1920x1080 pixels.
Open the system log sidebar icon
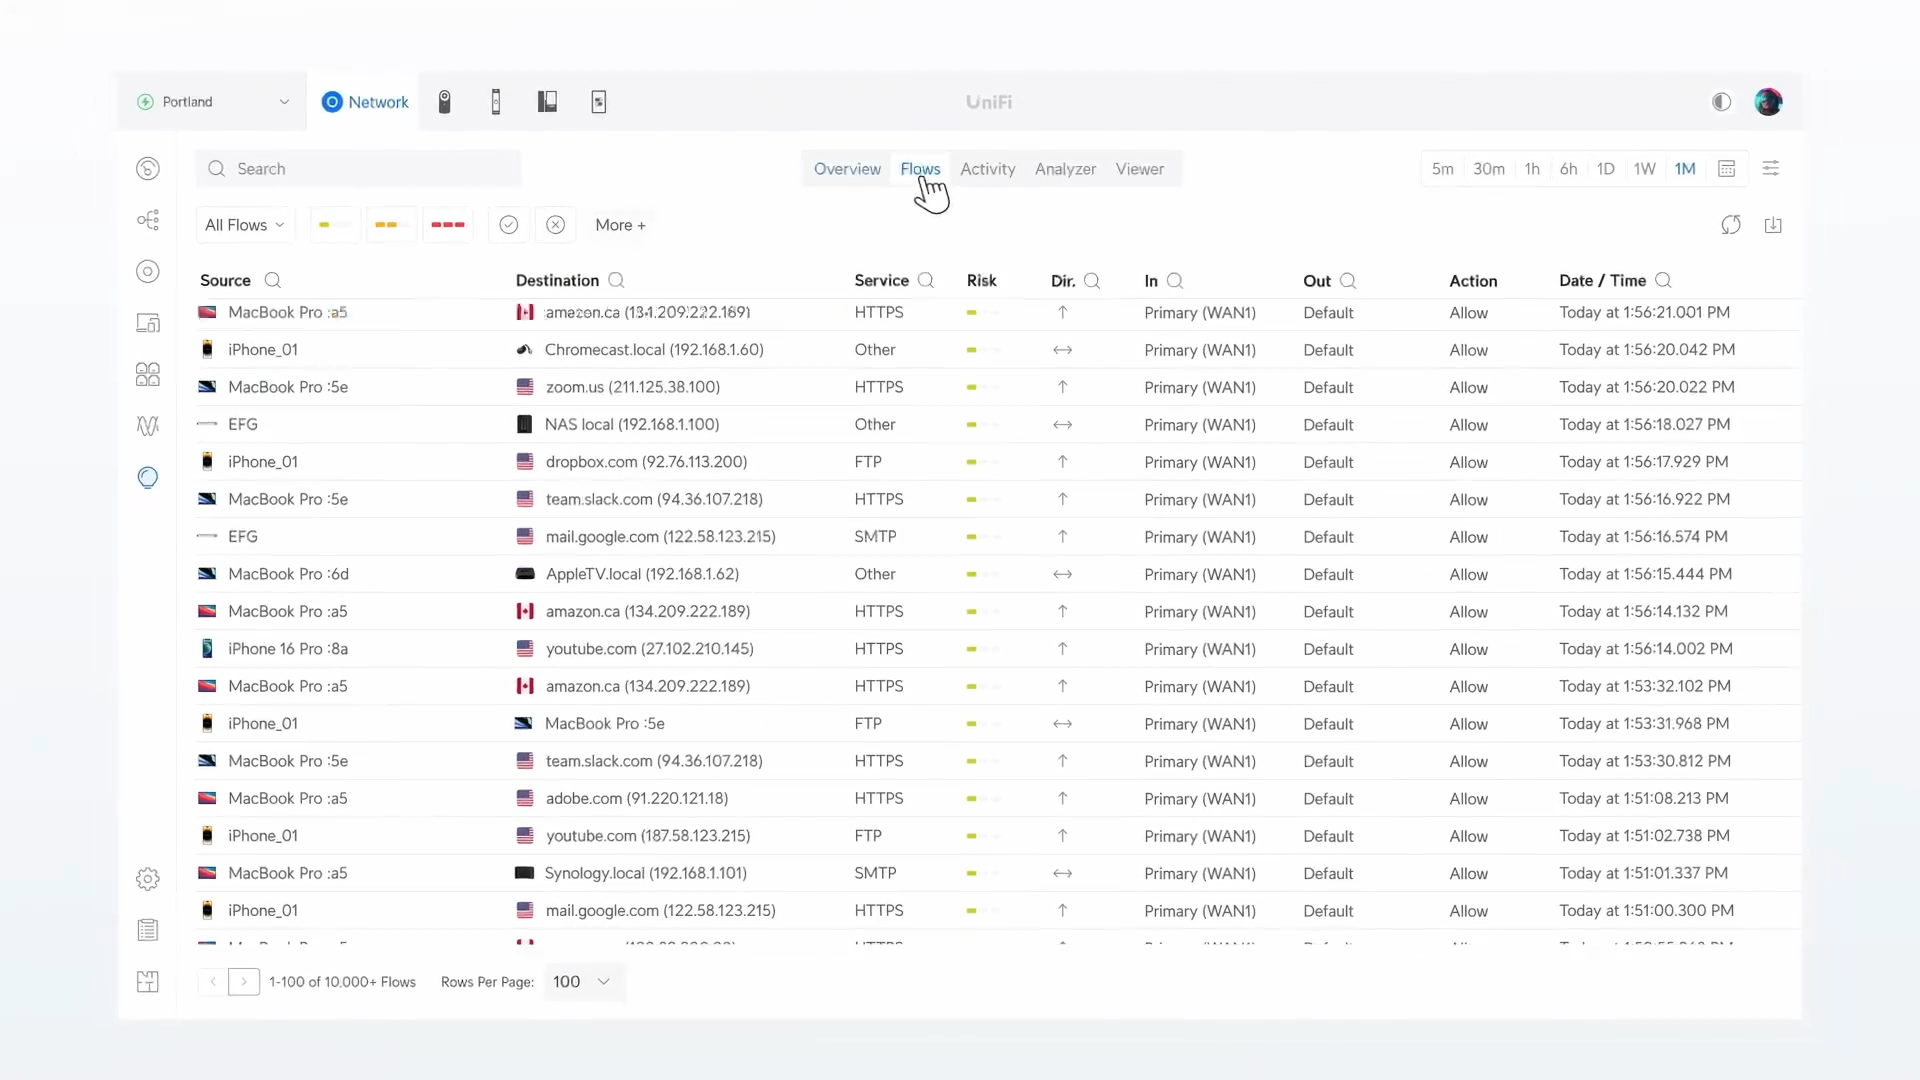[148, 930]
